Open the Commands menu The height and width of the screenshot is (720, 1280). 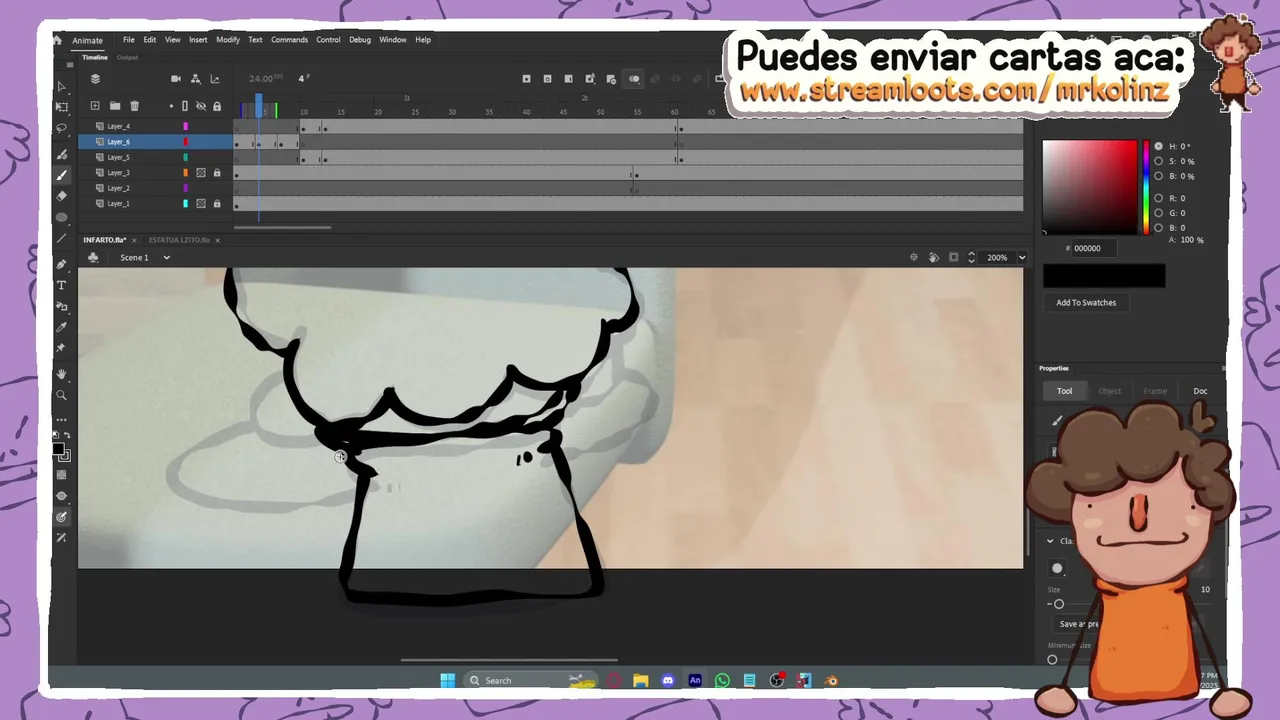289,40
